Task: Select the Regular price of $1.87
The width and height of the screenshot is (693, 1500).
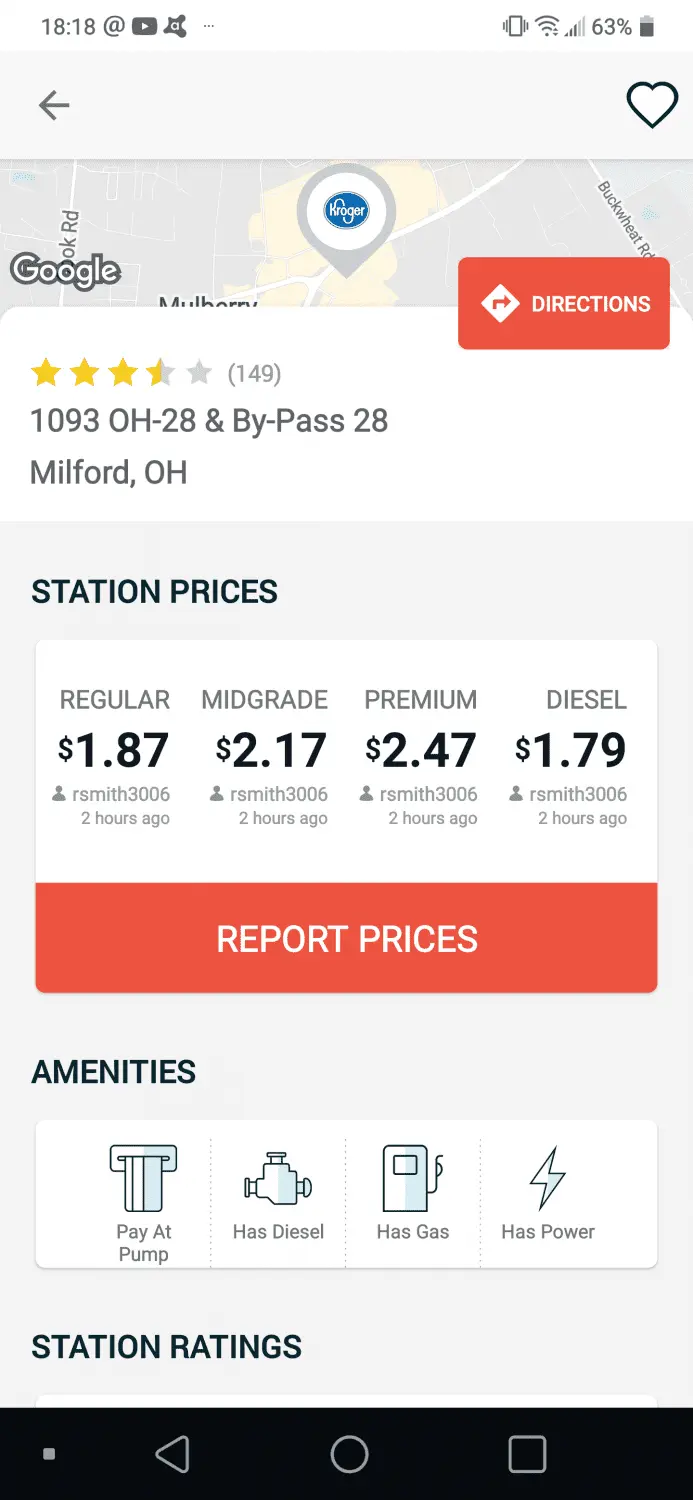Action: pyautogui.click(x=114, y=751)
